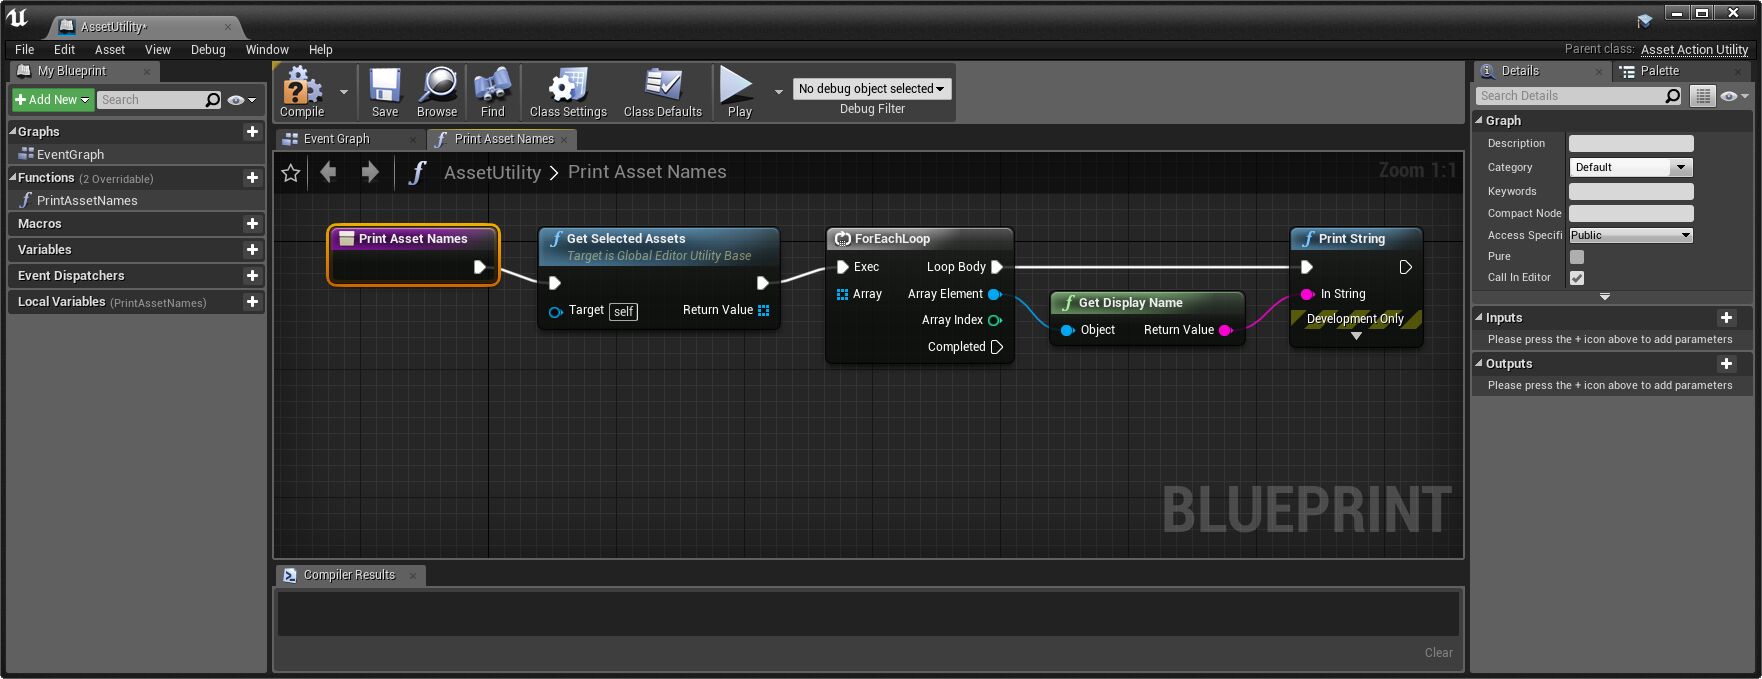The width and height of the screenshot is (1762, 679).
Task: Open Class Defaults from the toolbar
Action: [662, 87]
